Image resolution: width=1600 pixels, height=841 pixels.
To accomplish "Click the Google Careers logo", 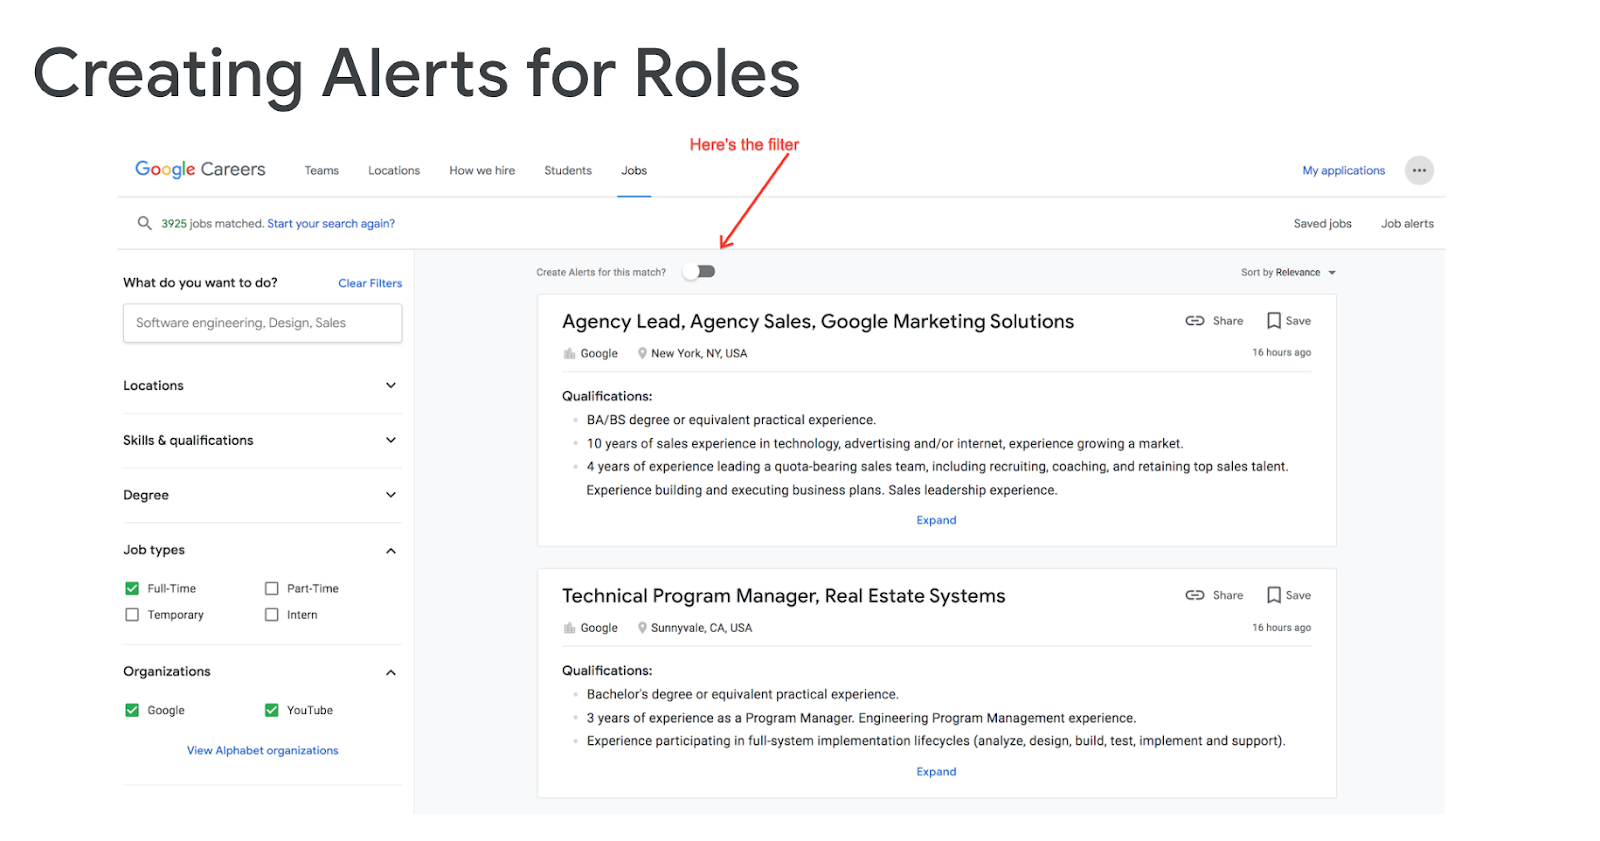I will point(200,170).
